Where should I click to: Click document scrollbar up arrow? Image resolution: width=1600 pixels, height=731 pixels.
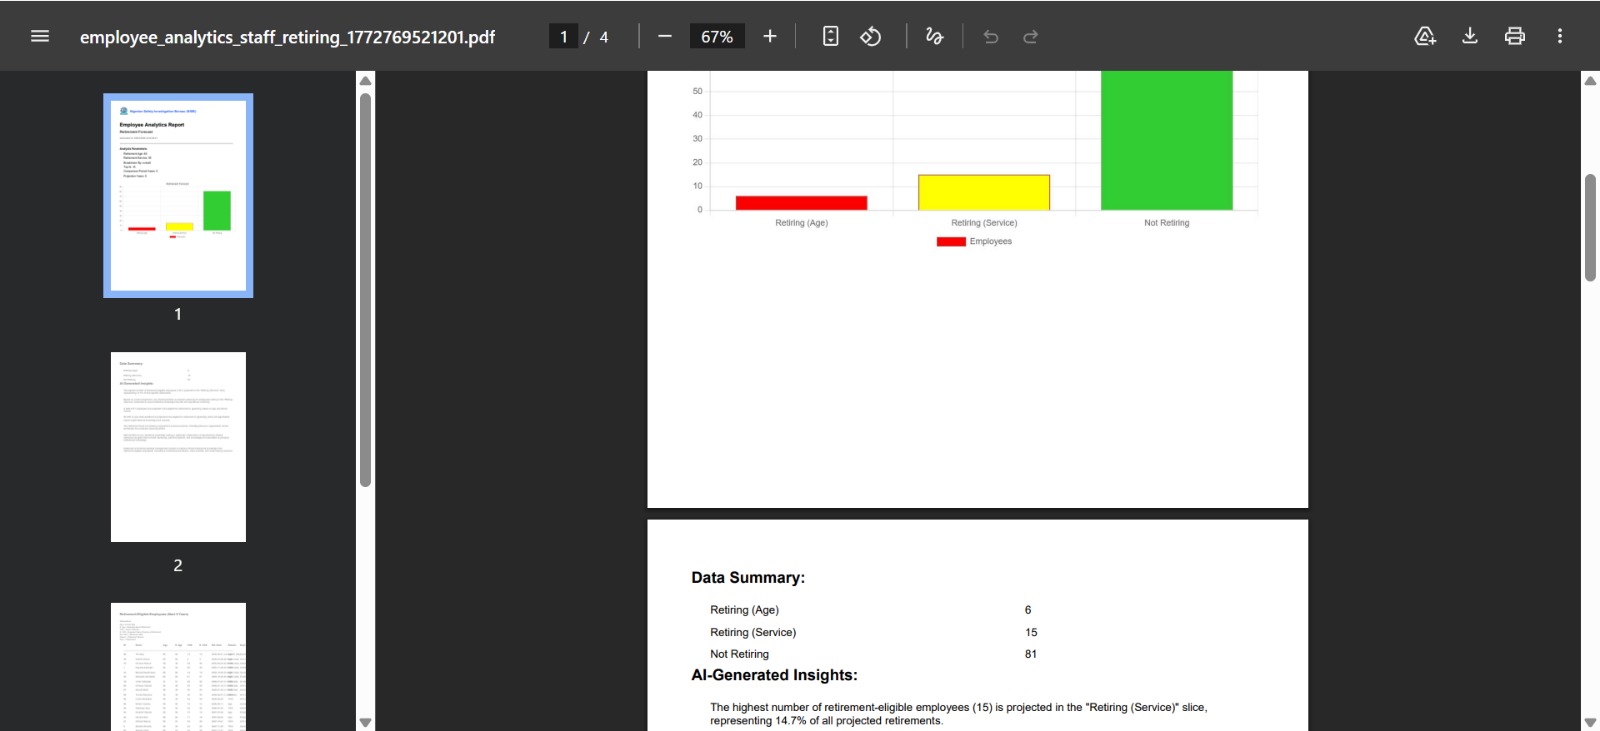(1590, 80)
